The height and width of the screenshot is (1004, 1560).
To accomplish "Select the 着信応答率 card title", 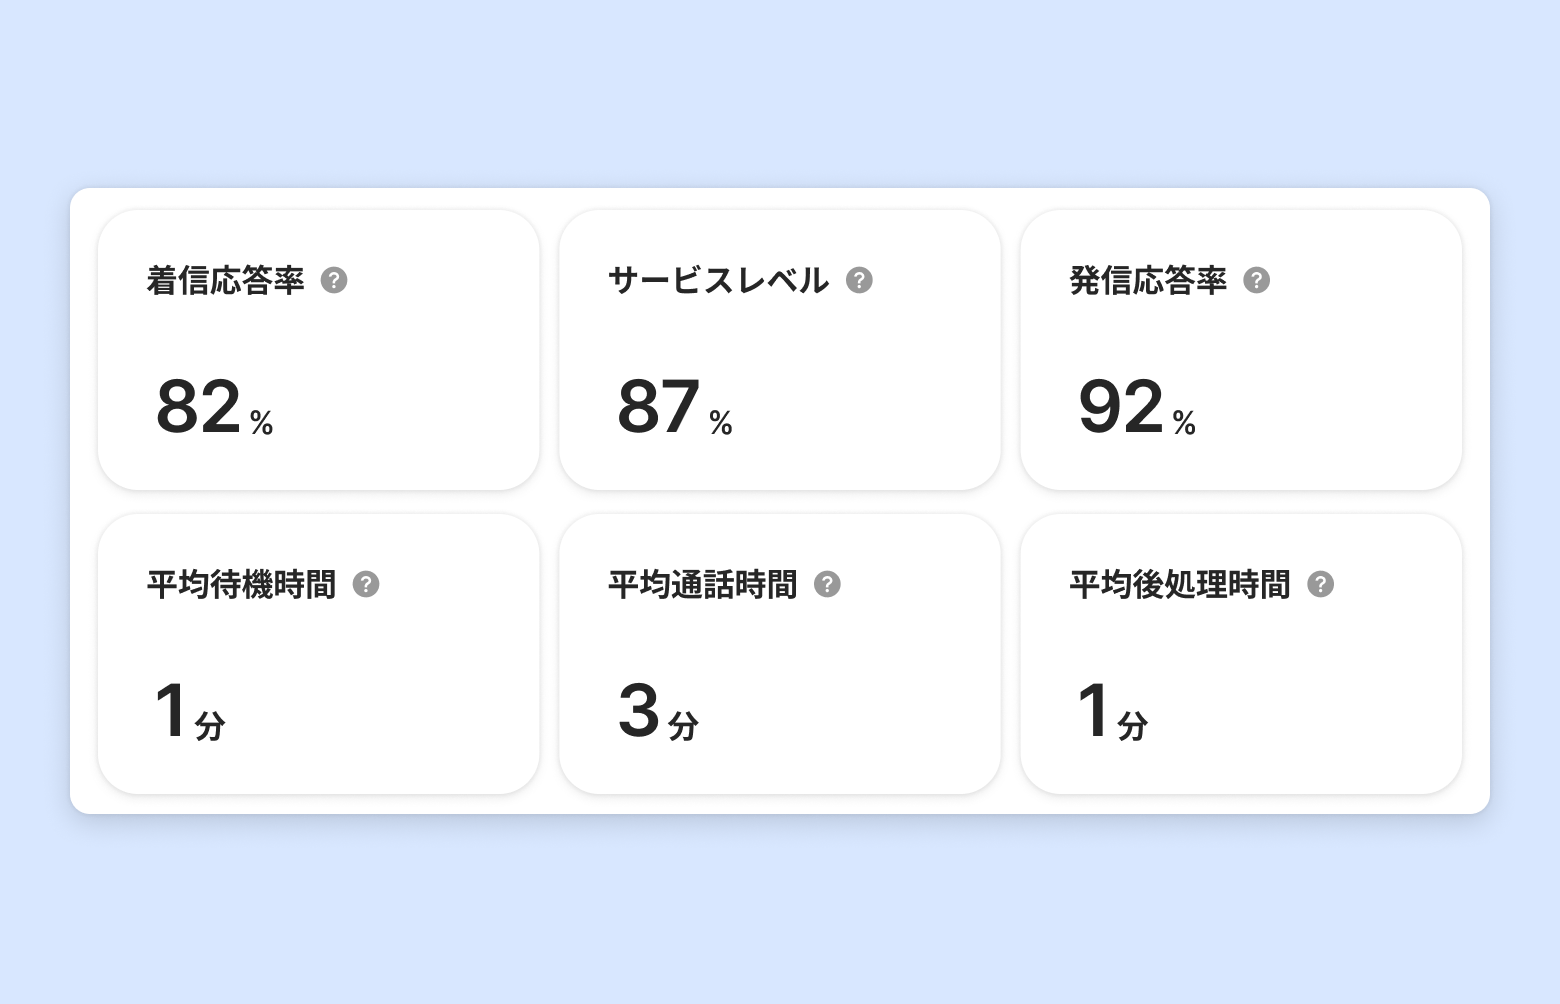I will (225, 281).
